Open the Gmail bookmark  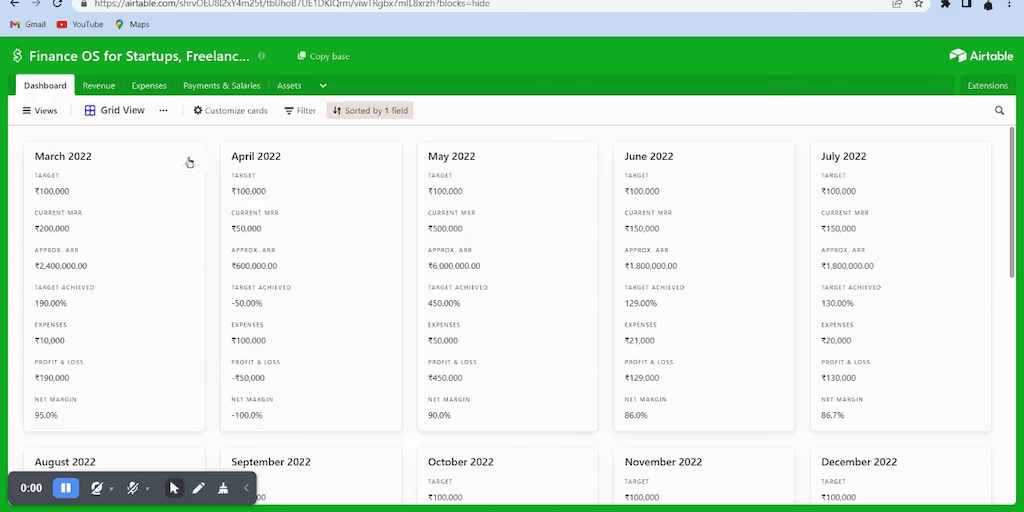pyautogui.click(x=28, y=24)
